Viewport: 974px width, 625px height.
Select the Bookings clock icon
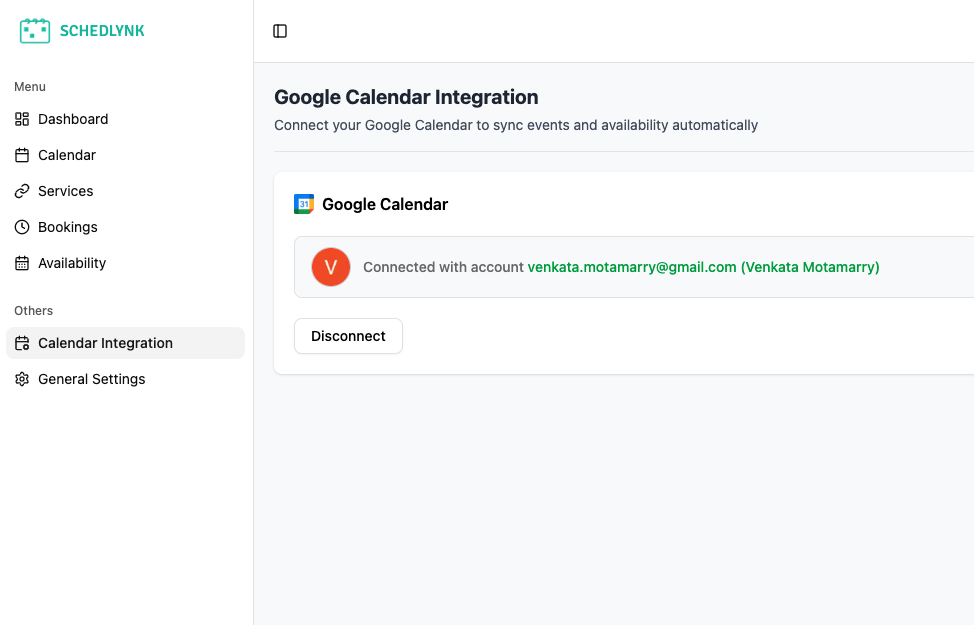point(22,227)
